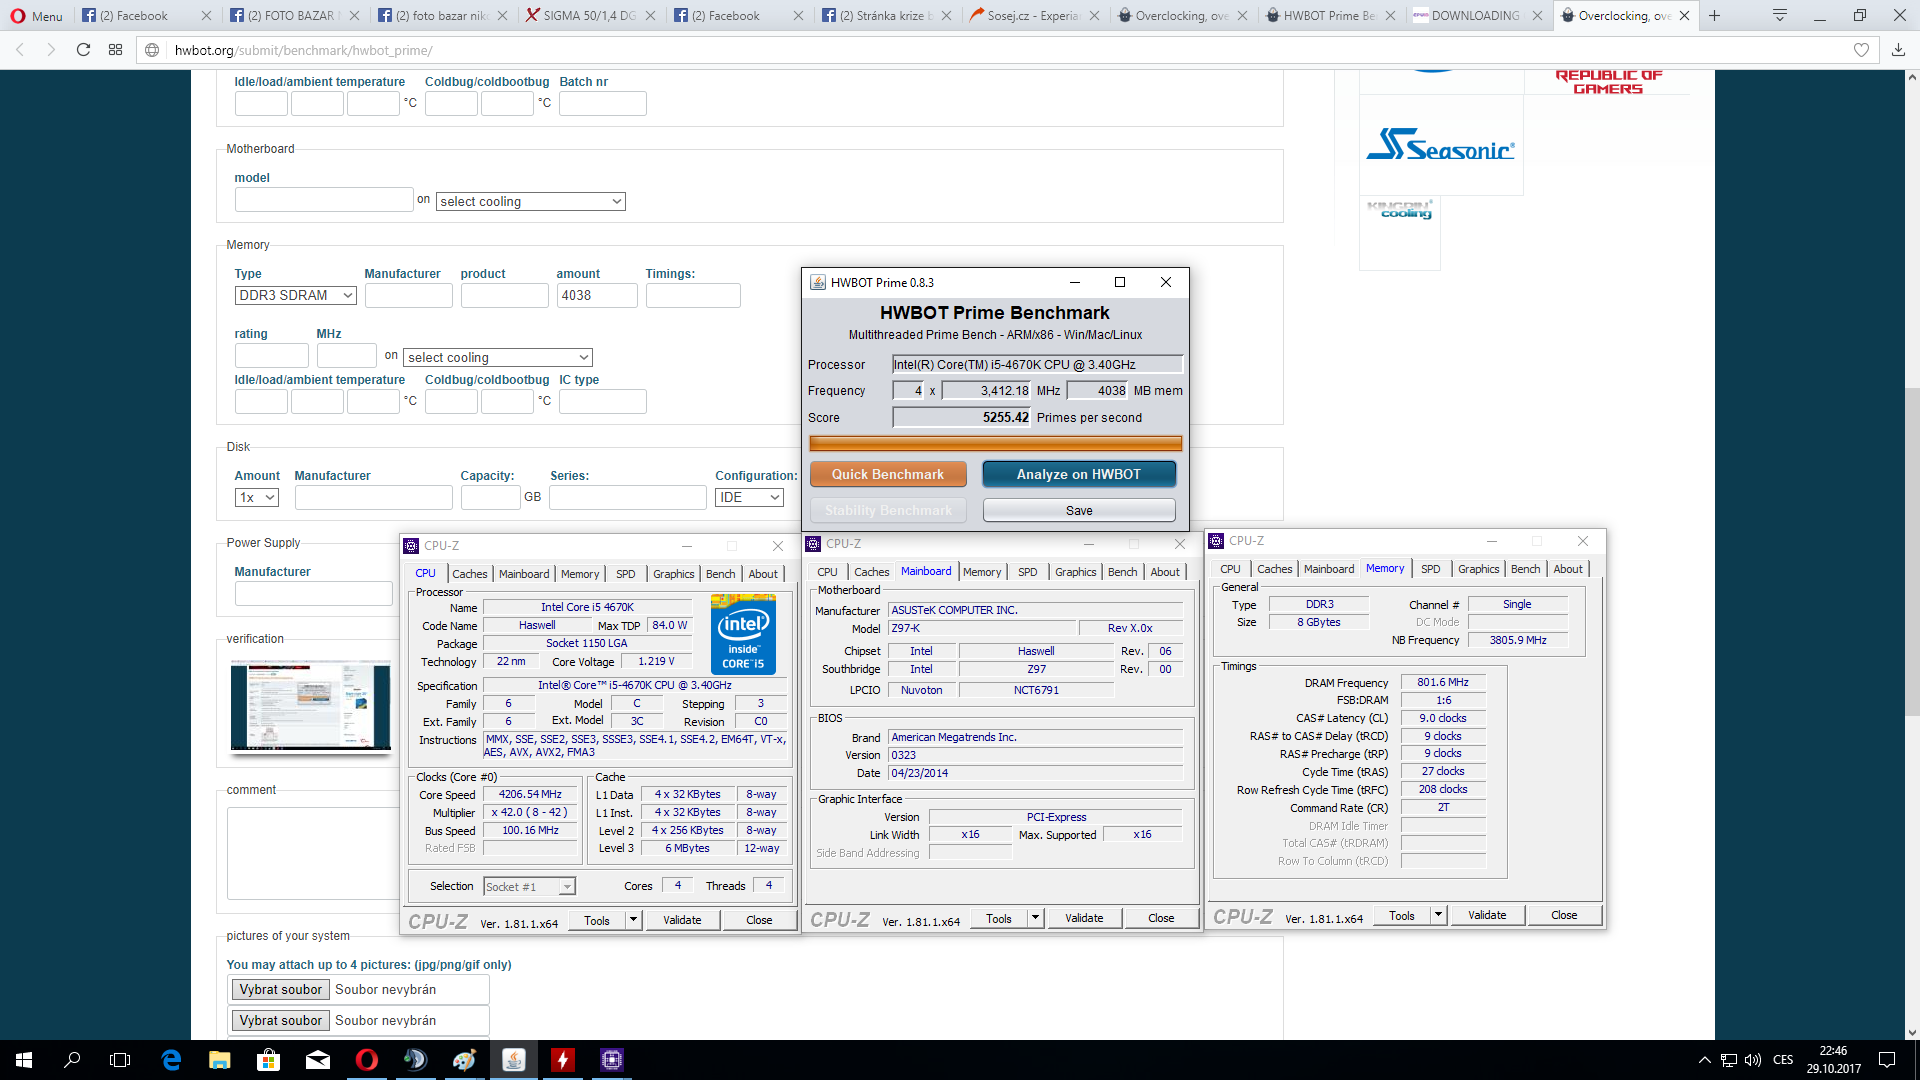Screen dimensions: 1920x1080
Task: Open motherboard select cooling dropdown
Action: [x=531, y=202]
